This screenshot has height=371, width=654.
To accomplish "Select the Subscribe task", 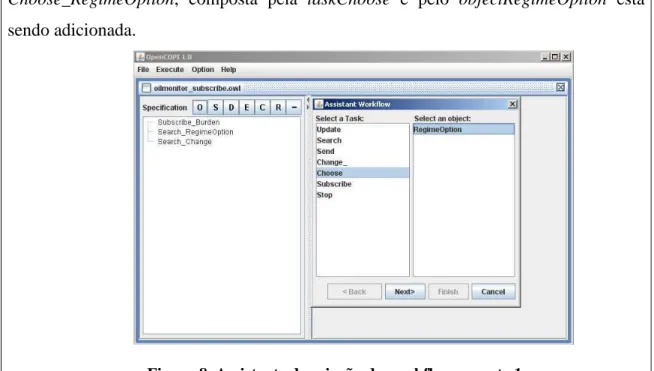I will click(x=362, y=184).
